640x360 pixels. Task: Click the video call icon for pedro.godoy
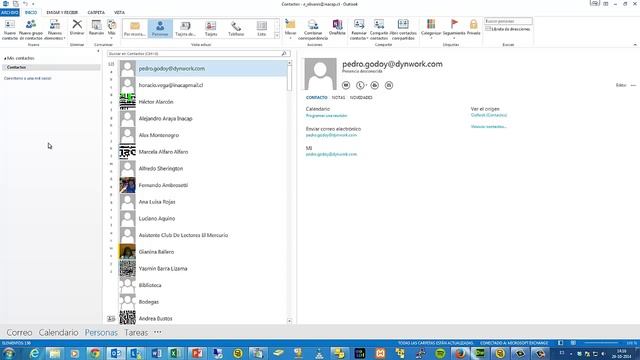click(x=375, y=85)
